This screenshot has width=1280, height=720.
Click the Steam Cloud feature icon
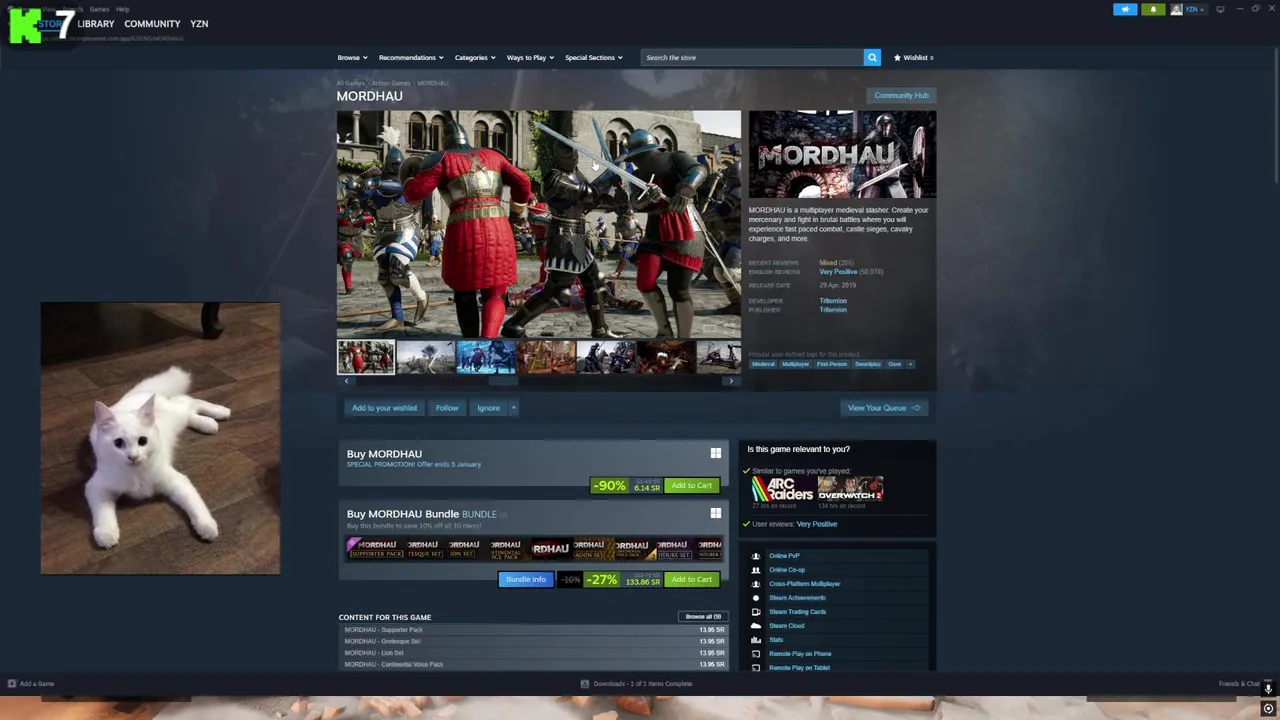click(756, 626)
